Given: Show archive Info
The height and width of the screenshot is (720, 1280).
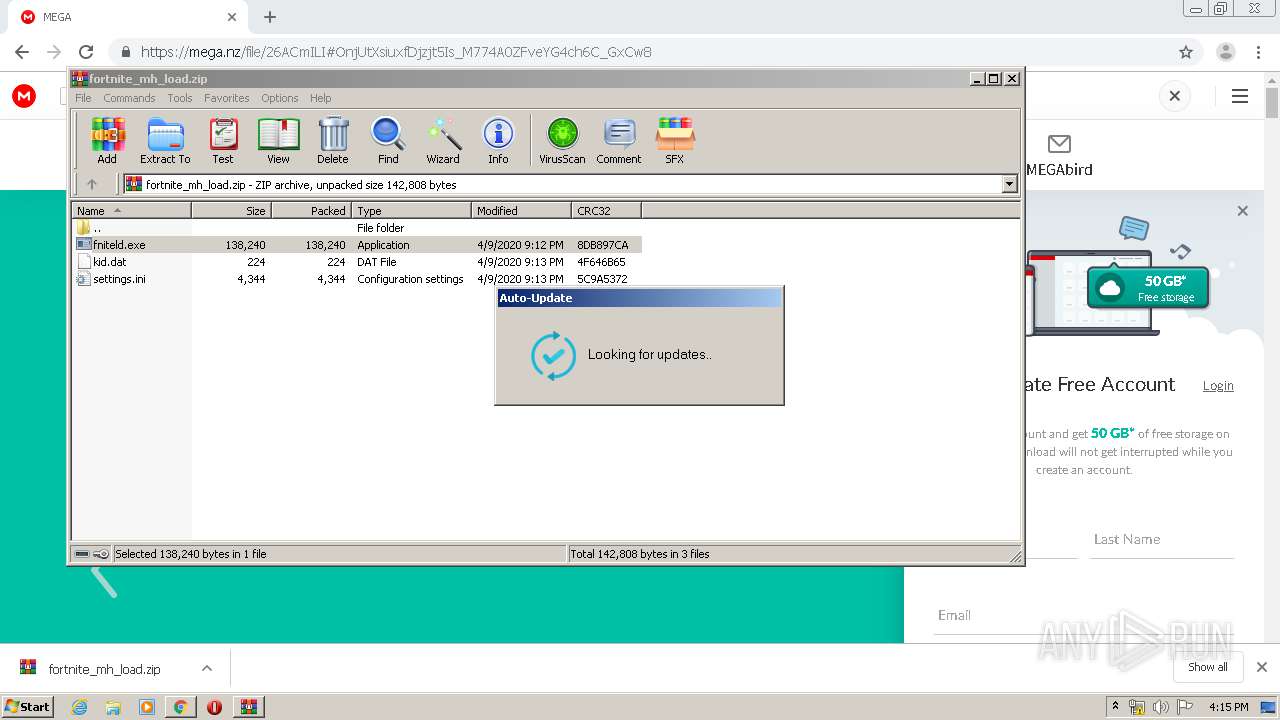Looking at the screenshot, I should point(498,140).
